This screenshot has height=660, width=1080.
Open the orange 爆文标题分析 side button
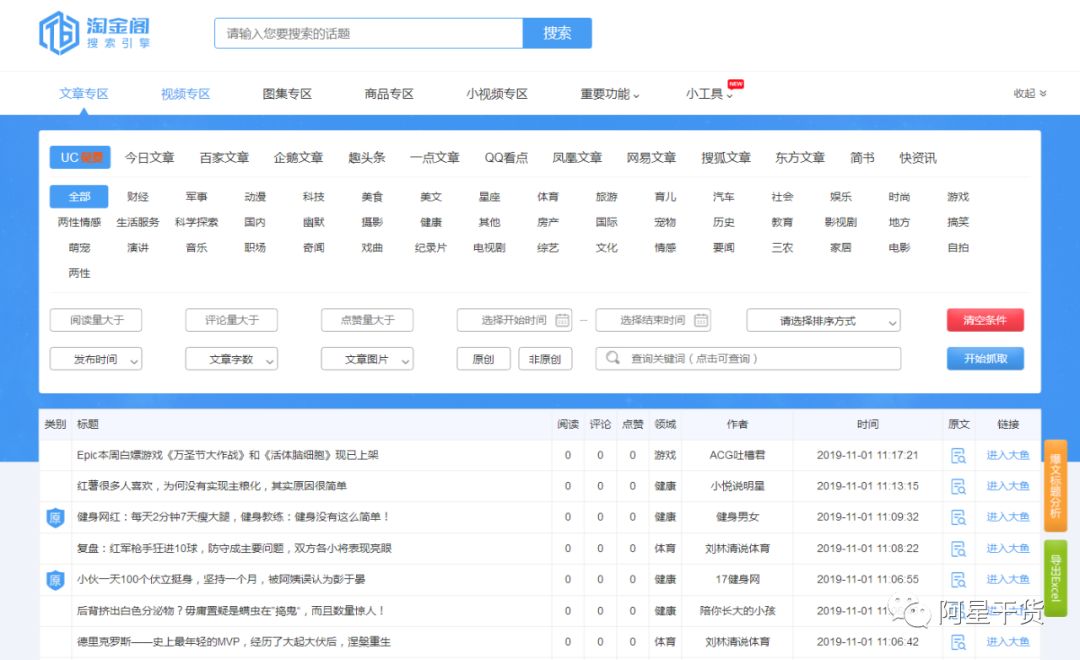pos(1055,486)
